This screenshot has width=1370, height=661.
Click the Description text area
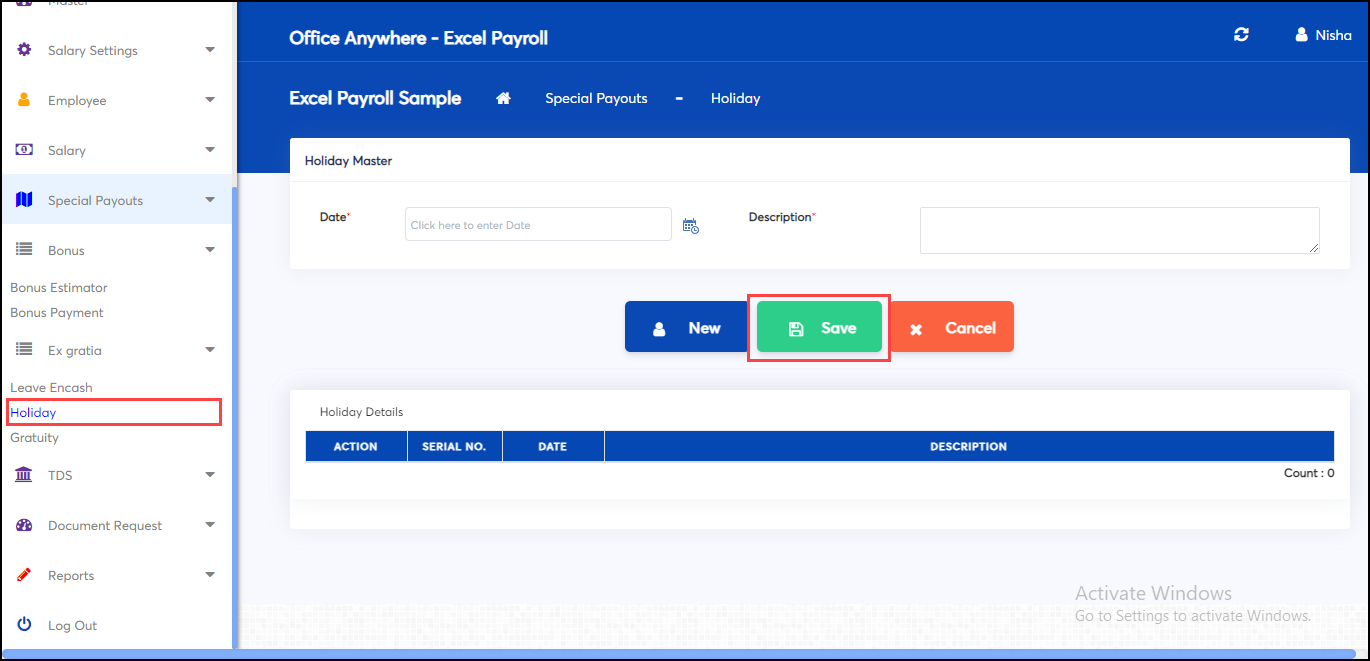coord(1120,230)
